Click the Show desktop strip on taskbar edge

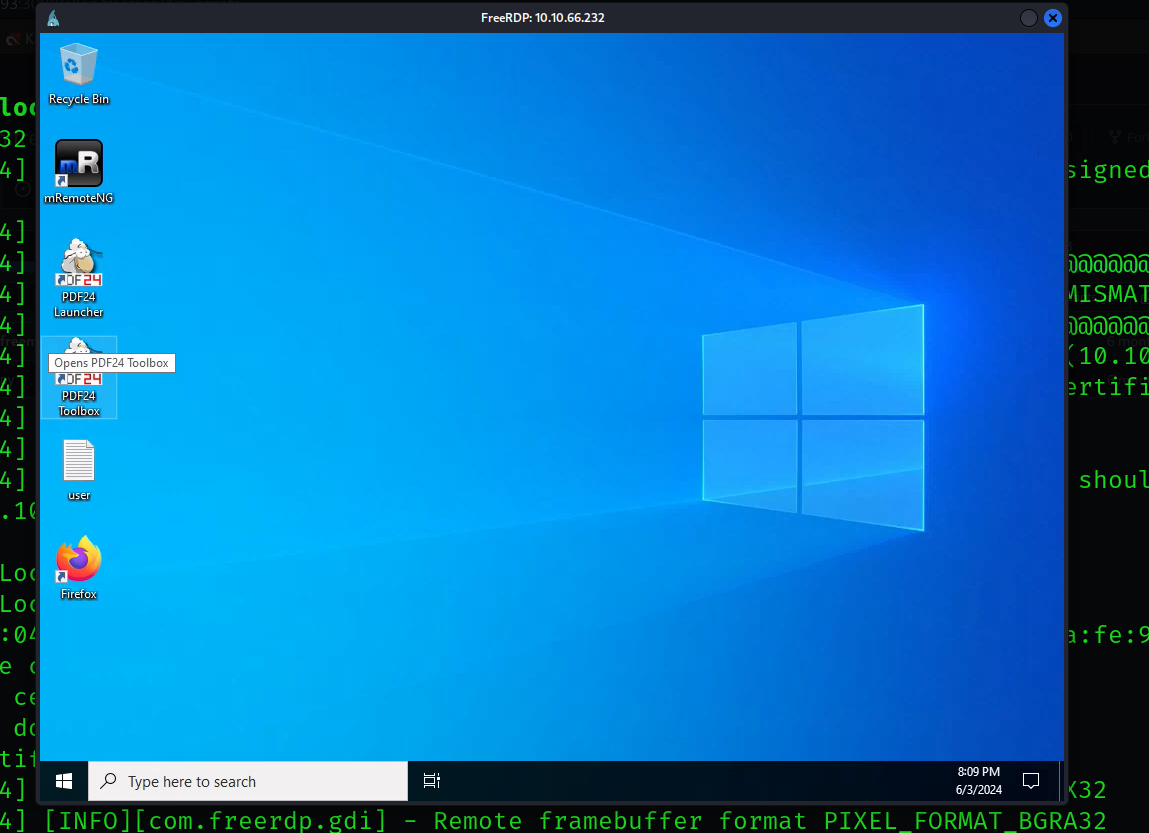point(1061,781)
